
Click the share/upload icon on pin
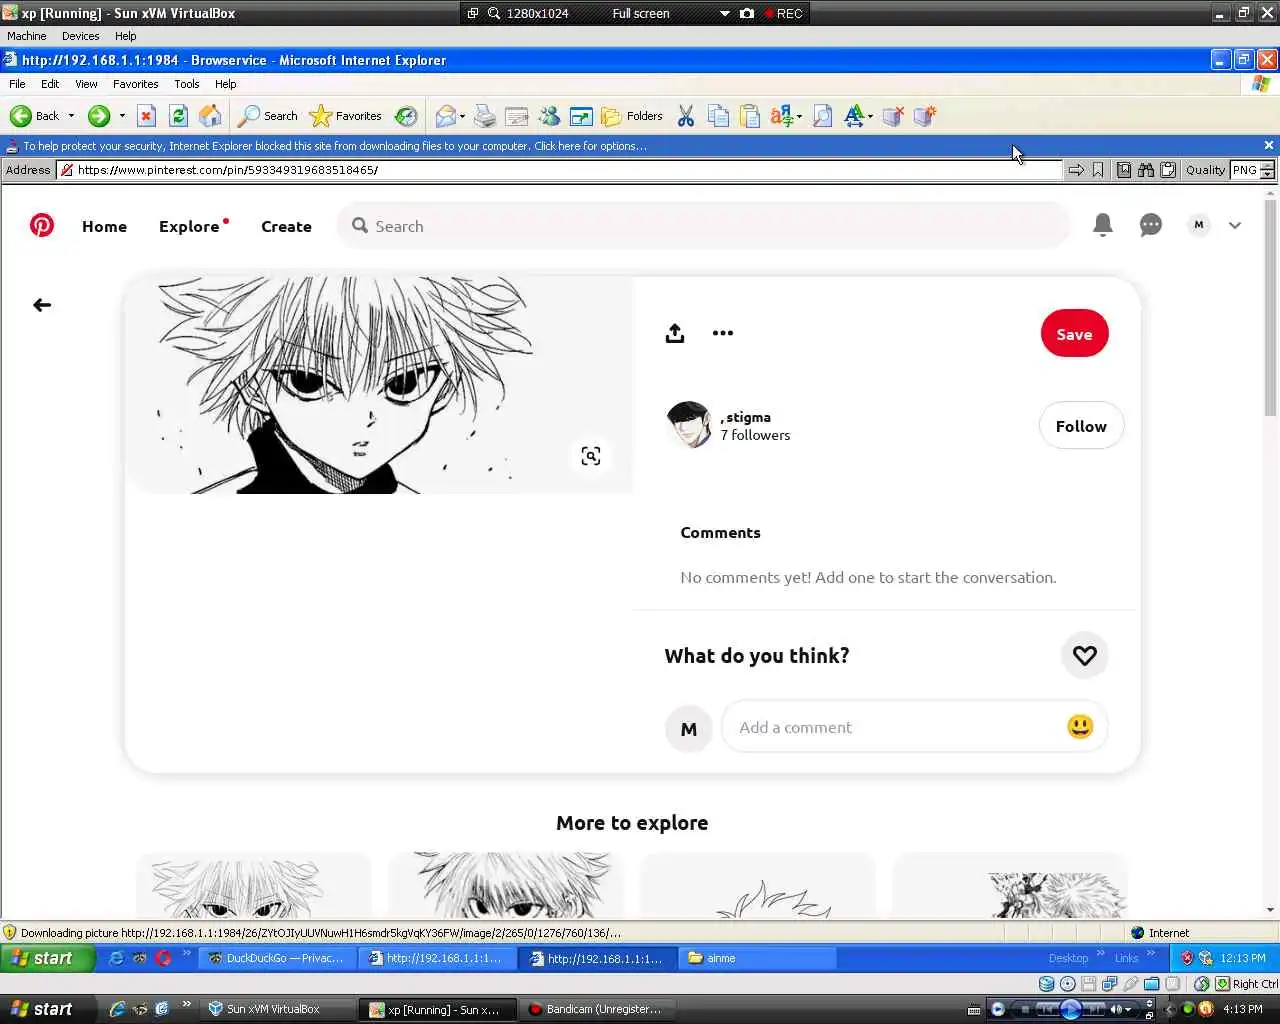[x=675, y=333]
